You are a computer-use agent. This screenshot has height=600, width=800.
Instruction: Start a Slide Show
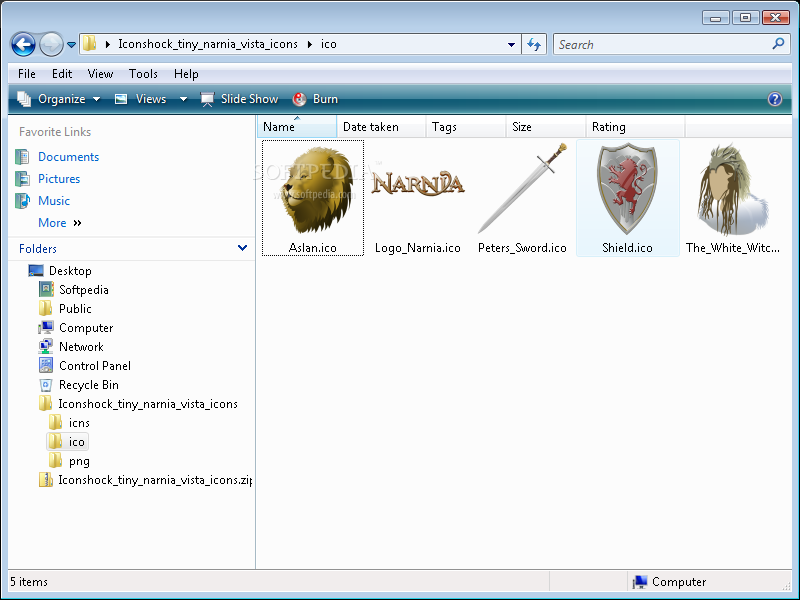pyautogui.click(x=240, y=99)
